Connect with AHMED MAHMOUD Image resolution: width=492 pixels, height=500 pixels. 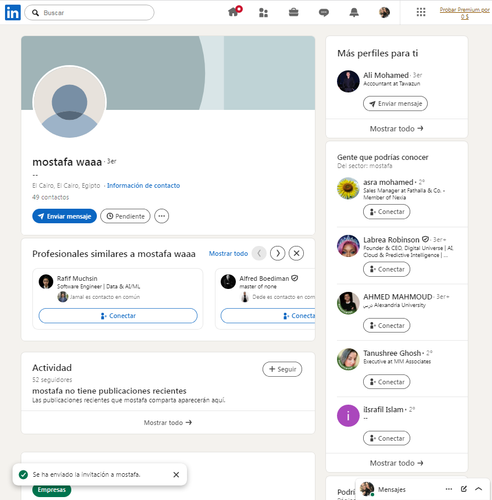pyautogui.click(x=387, y=325)
